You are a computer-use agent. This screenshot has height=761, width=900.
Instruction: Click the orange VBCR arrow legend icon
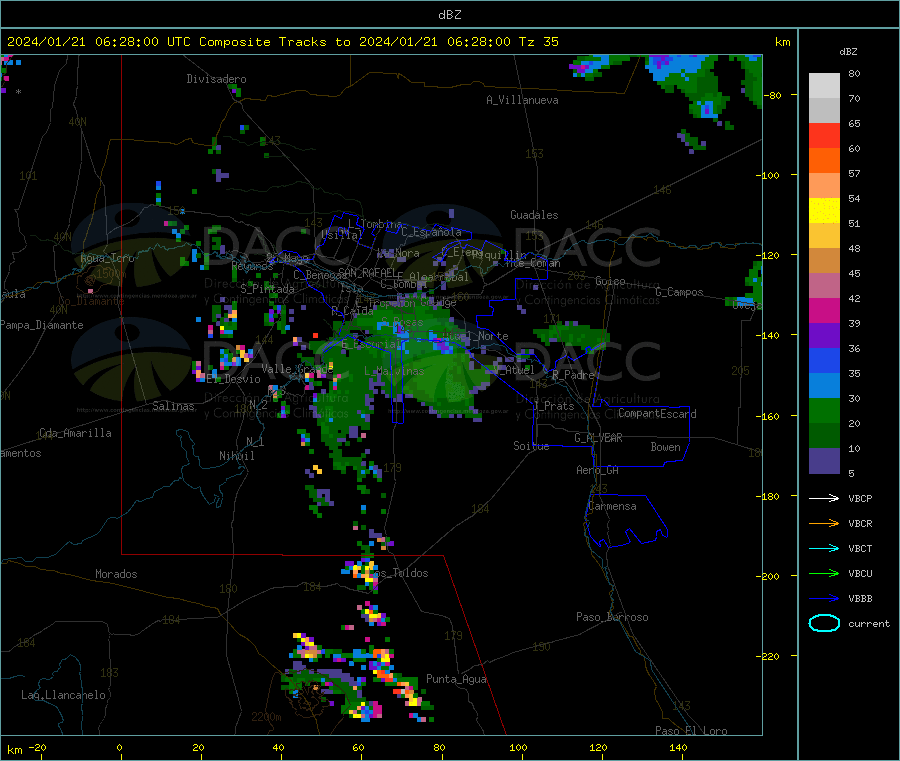[824, 523]
